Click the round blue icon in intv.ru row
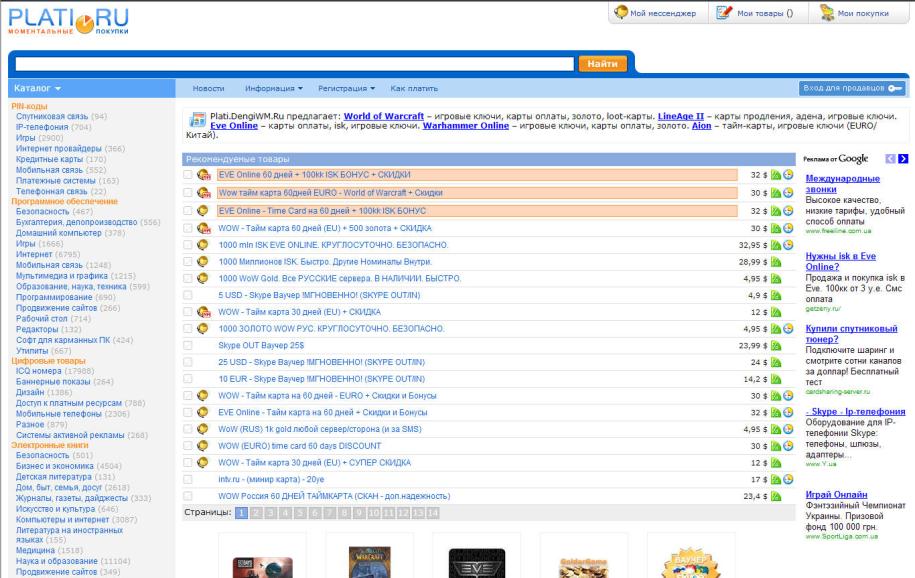 click(x=788, y=479)
